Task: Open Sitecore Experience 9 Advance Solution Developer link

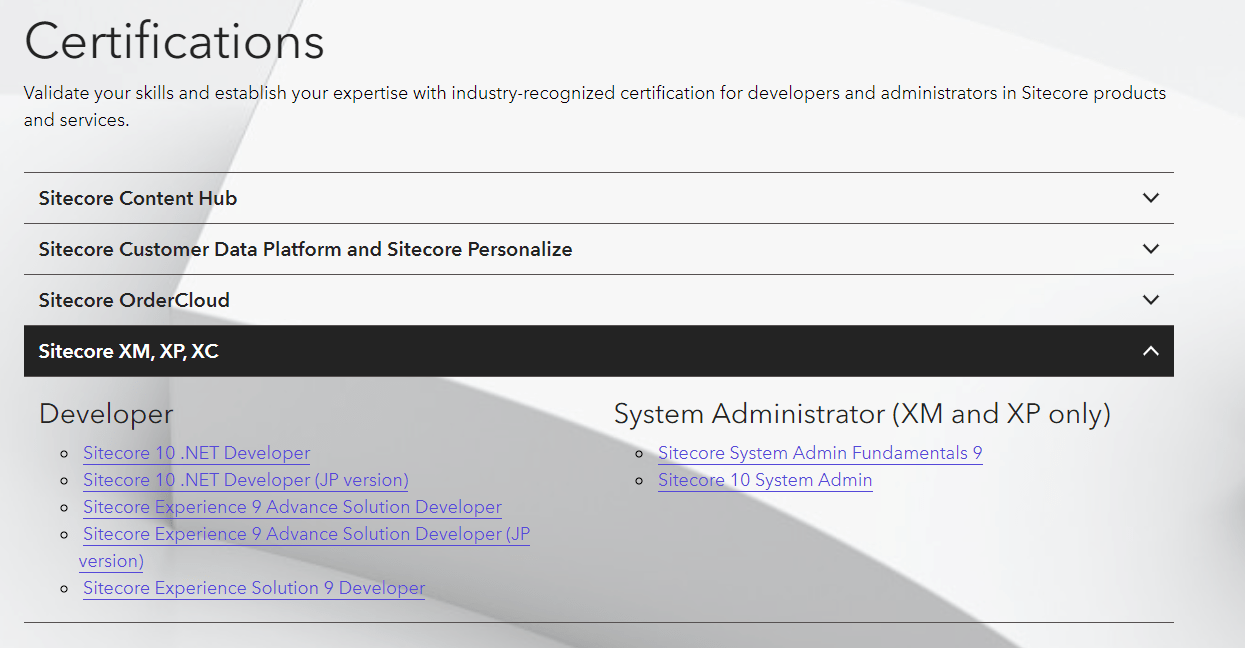Action: coord(292,507)
